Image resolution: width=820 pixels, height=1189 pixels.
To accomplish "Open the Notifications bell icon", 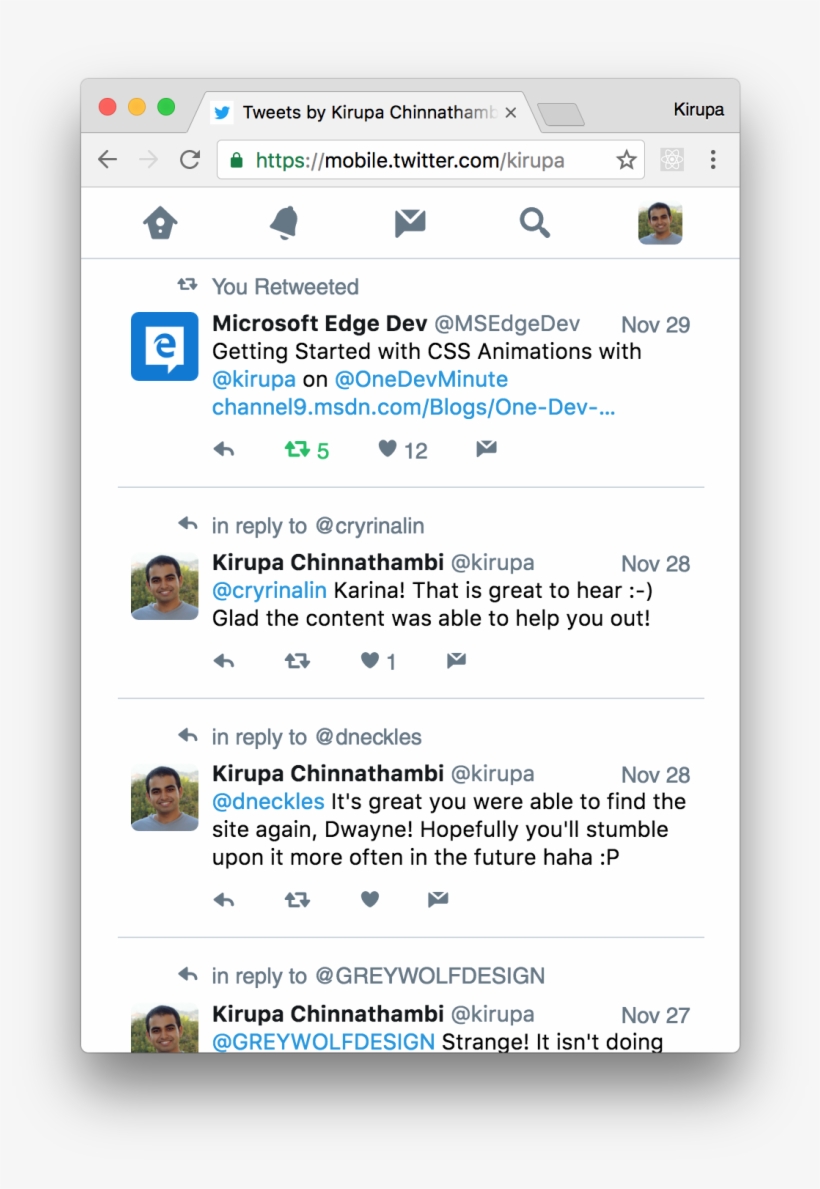I will (285, 222).
